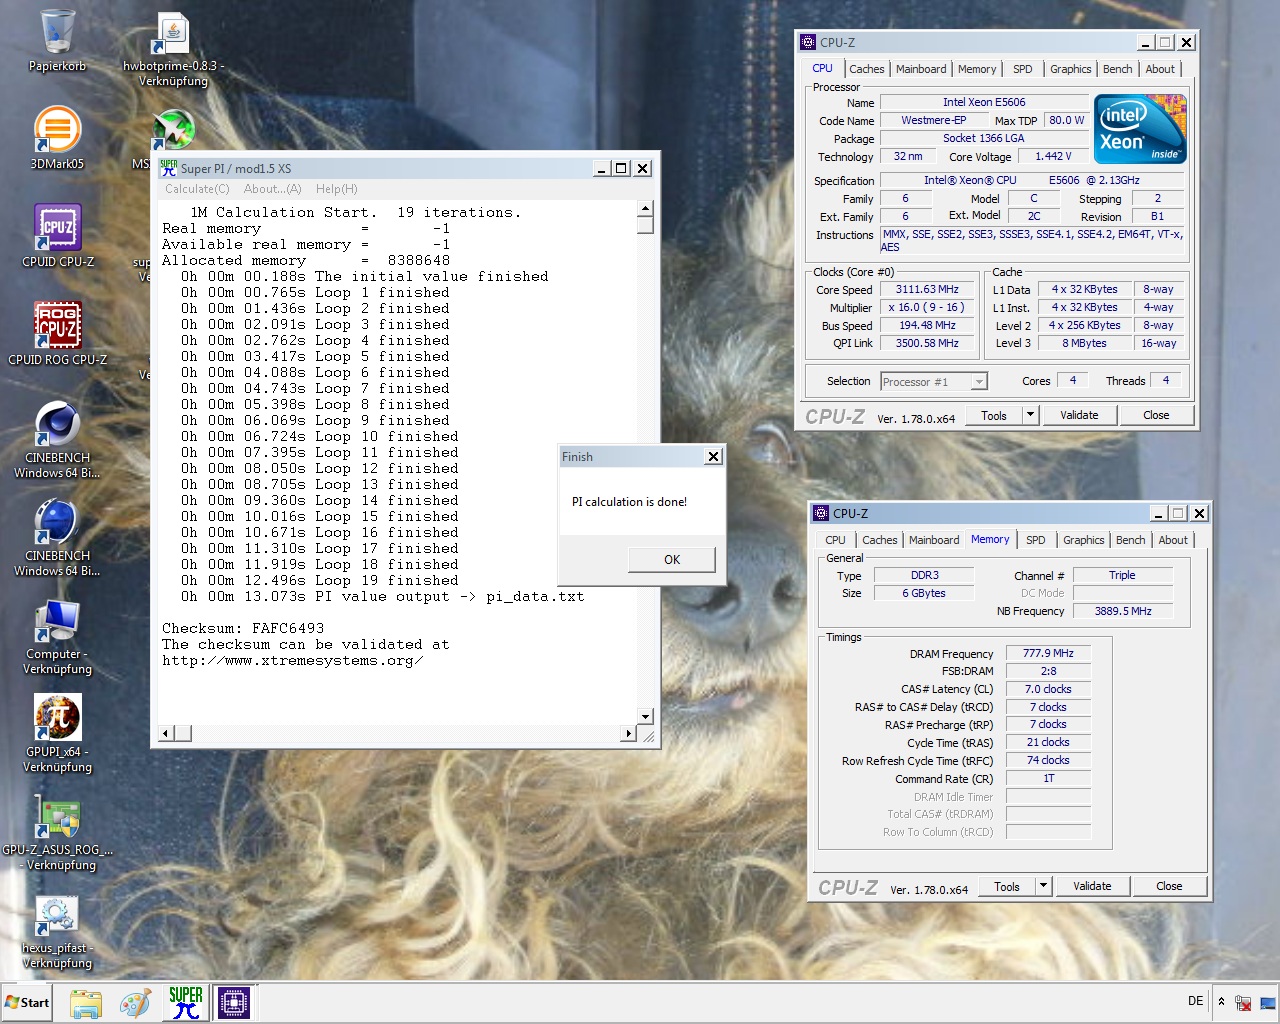Select the About tab in upper CPU-Z

[x=1160, y=69]
